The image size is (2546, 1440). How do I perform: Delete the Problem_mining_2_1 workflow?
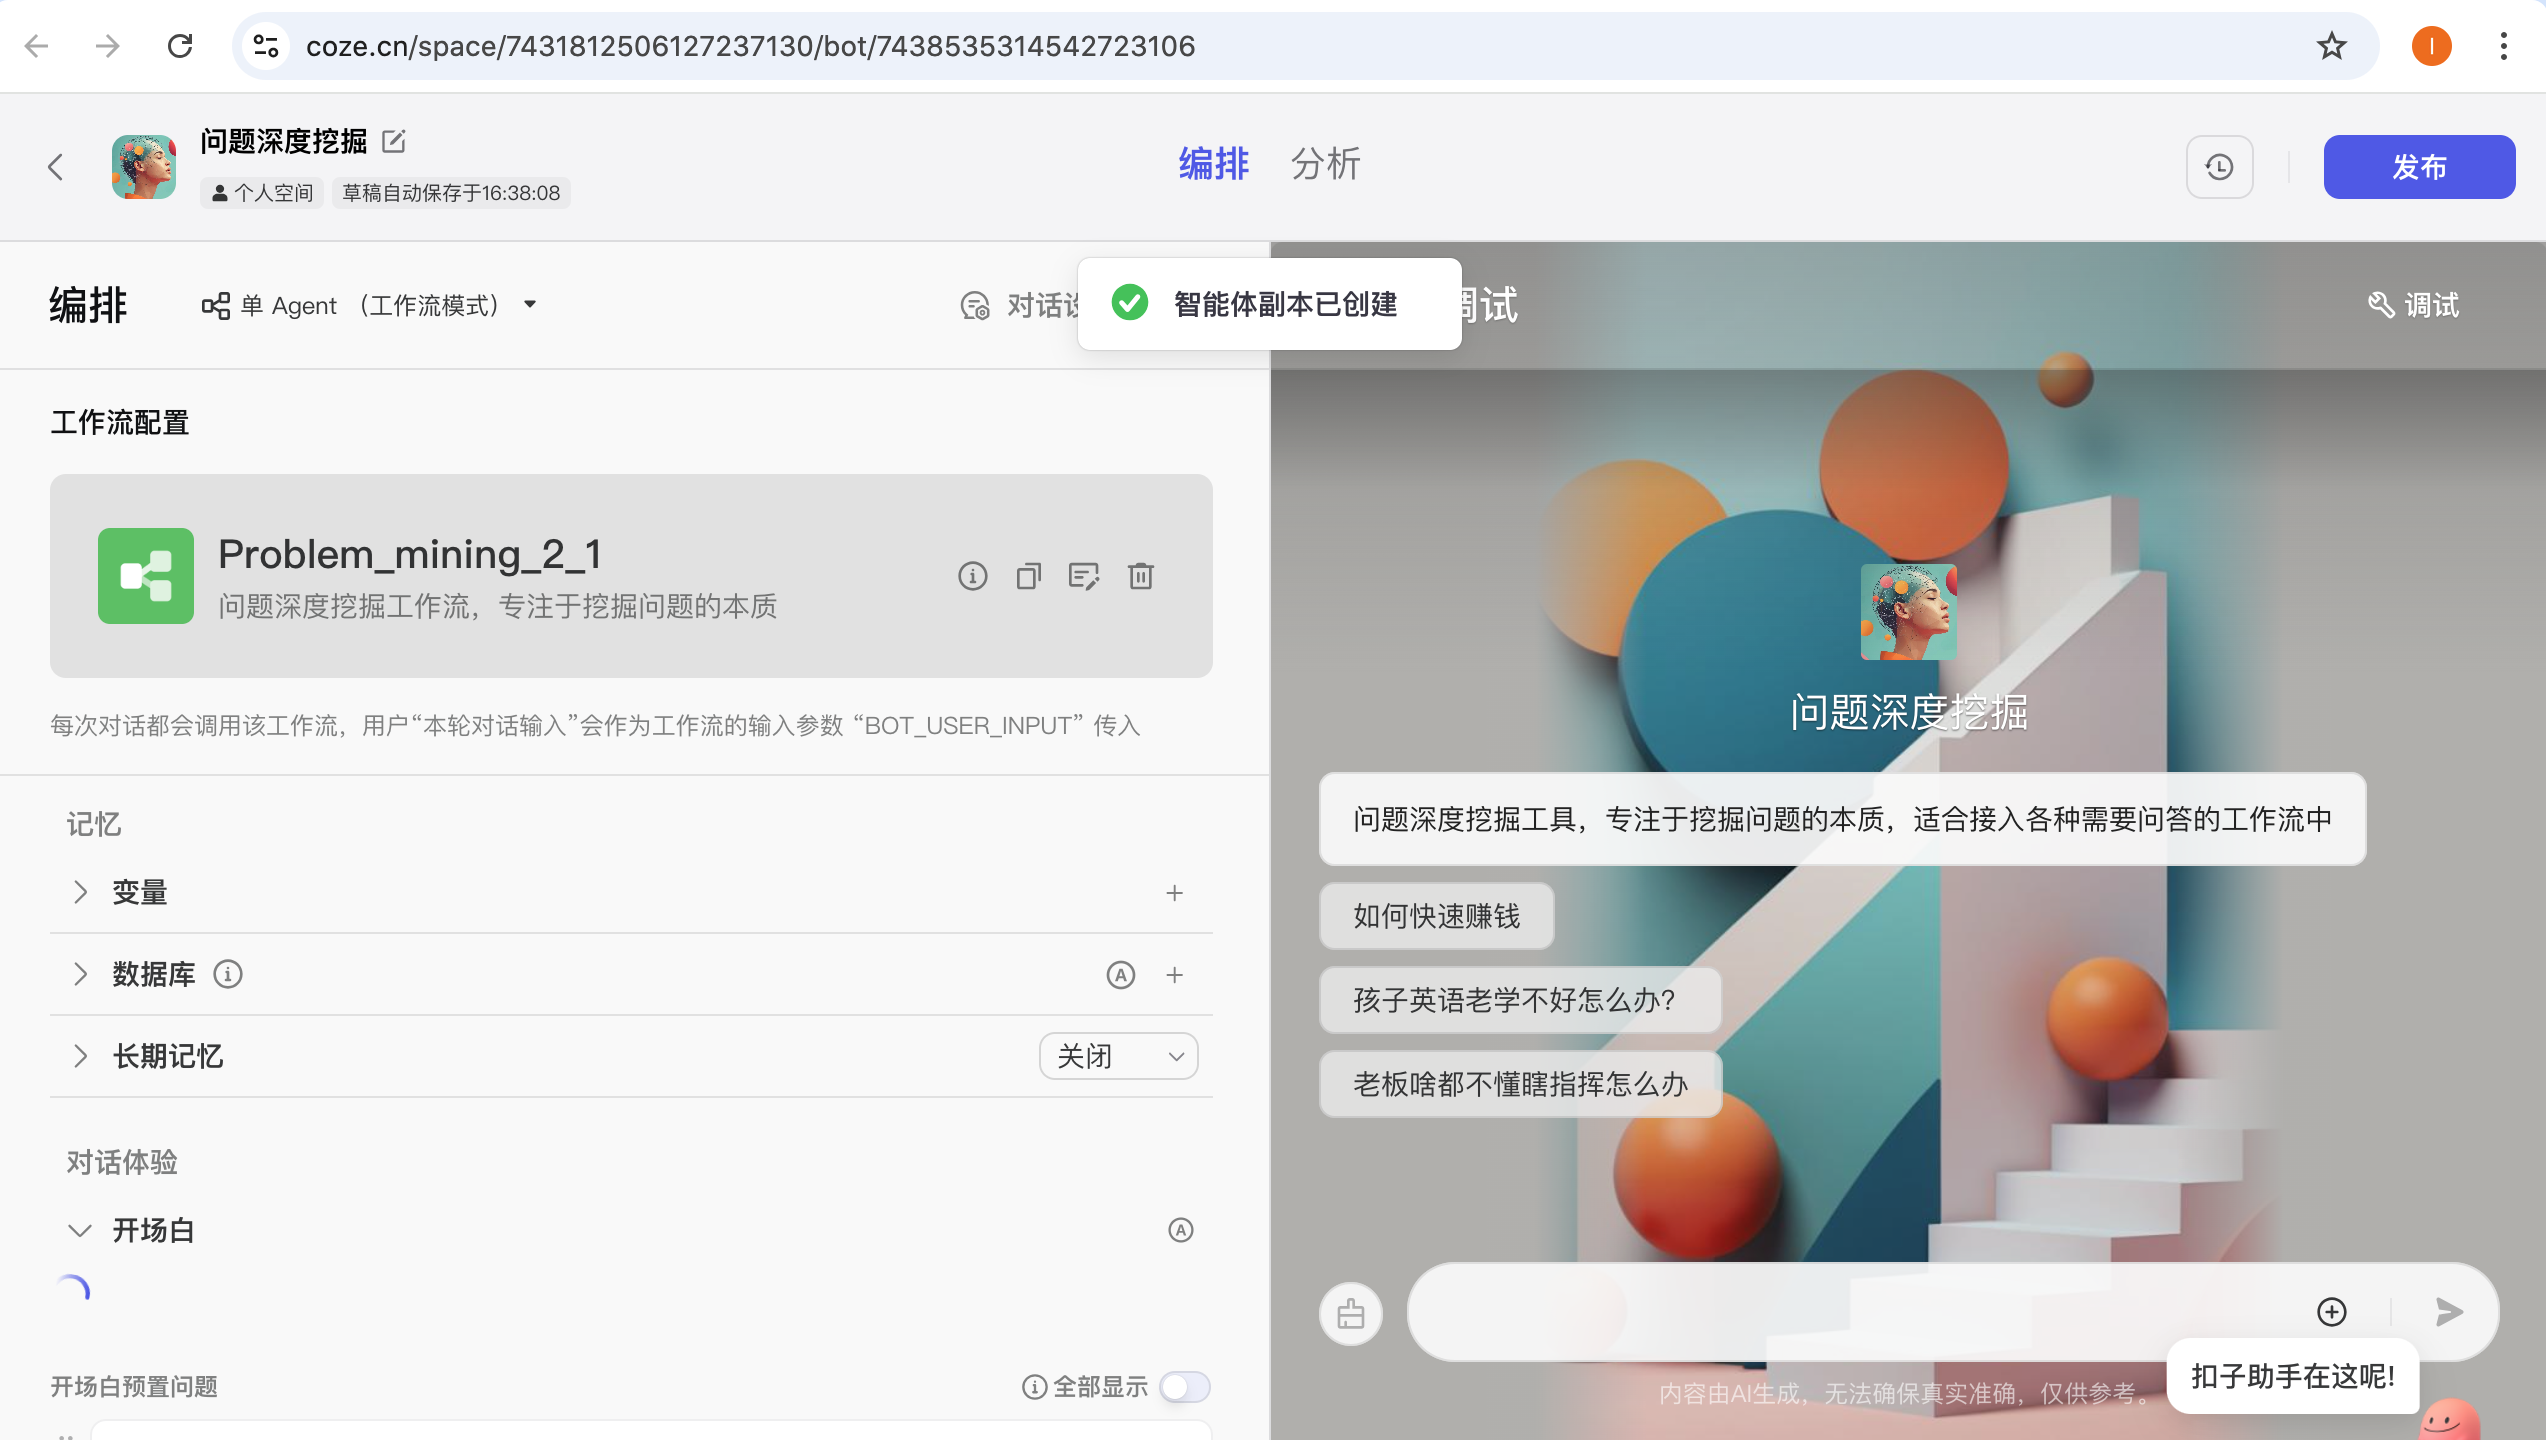(1141, 576)
